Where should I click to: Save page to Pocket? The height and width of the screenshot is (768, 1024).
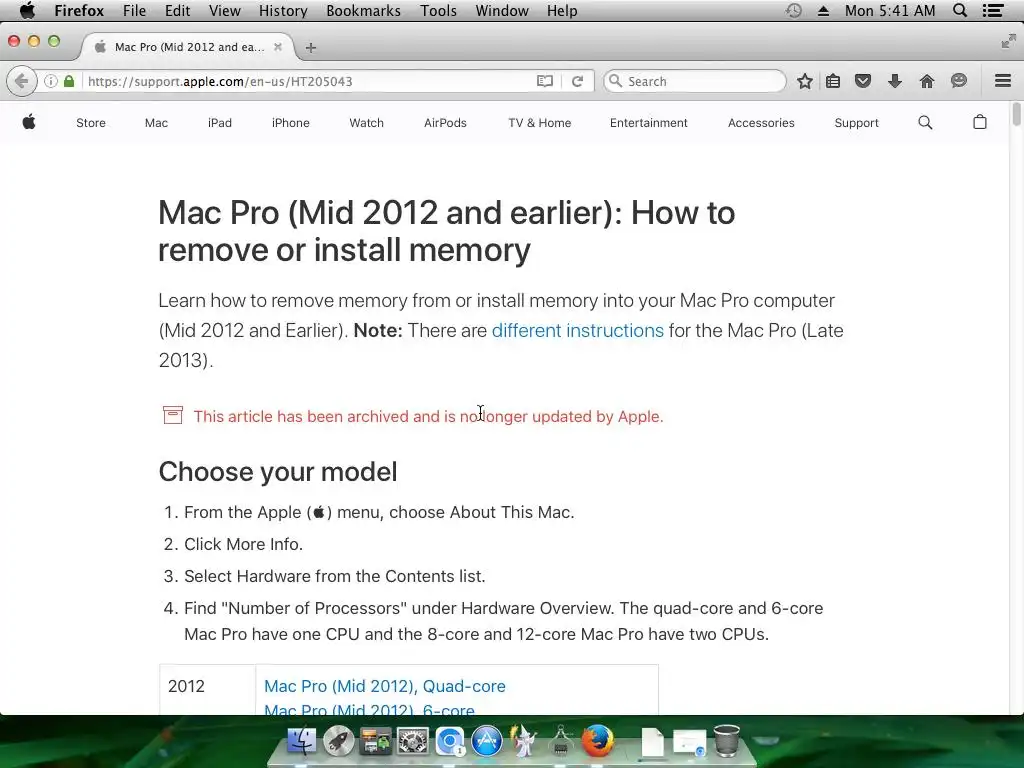(863, 81)
